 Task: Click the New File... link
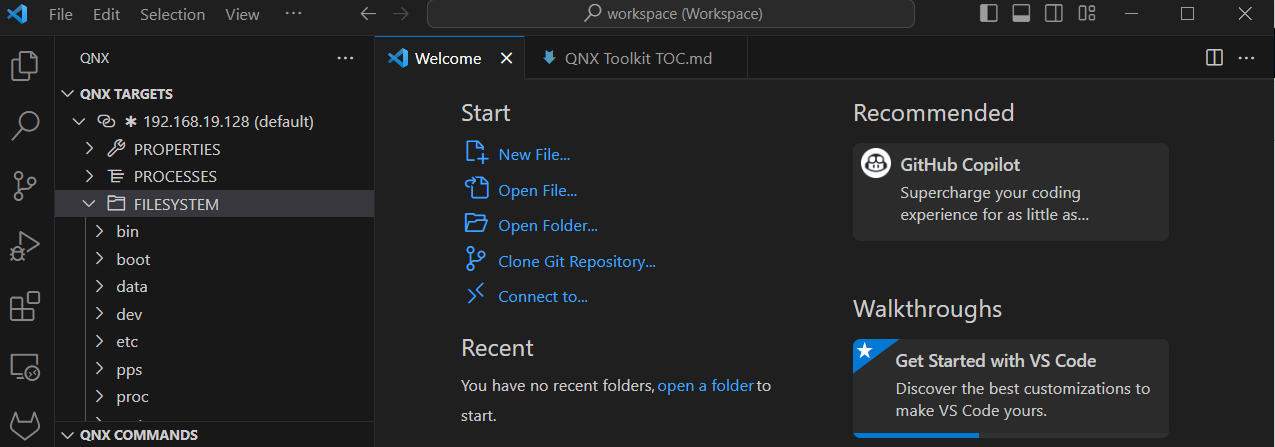(x=534, y=154)
